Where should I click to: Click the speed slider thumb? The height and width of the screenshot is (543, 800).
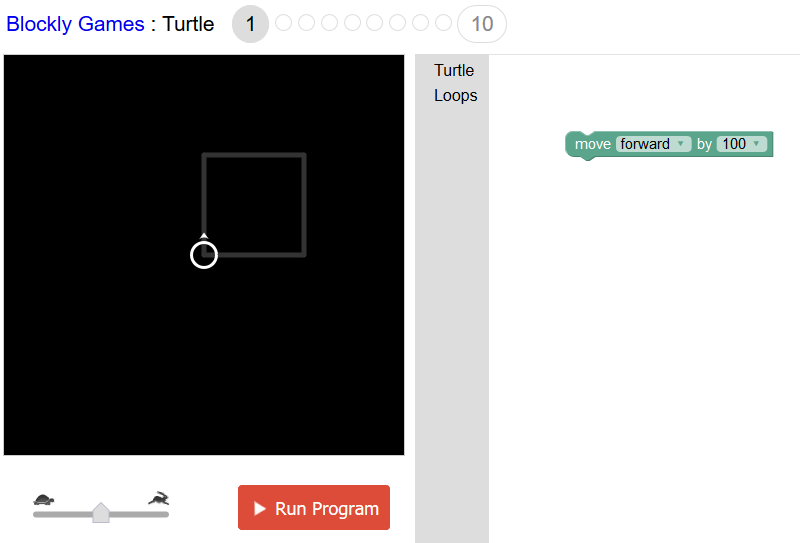[101, 512]
